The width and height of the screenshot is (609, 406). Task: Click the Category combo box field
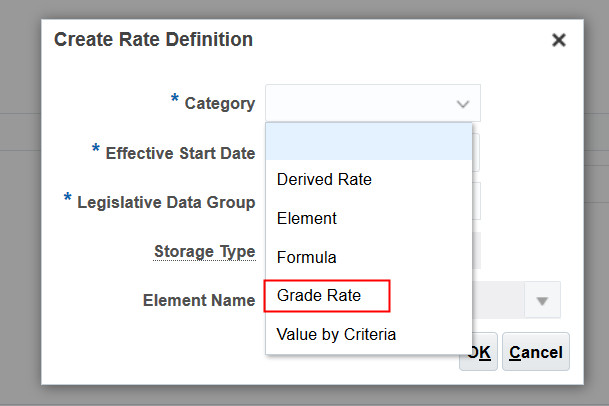(360, 103)
